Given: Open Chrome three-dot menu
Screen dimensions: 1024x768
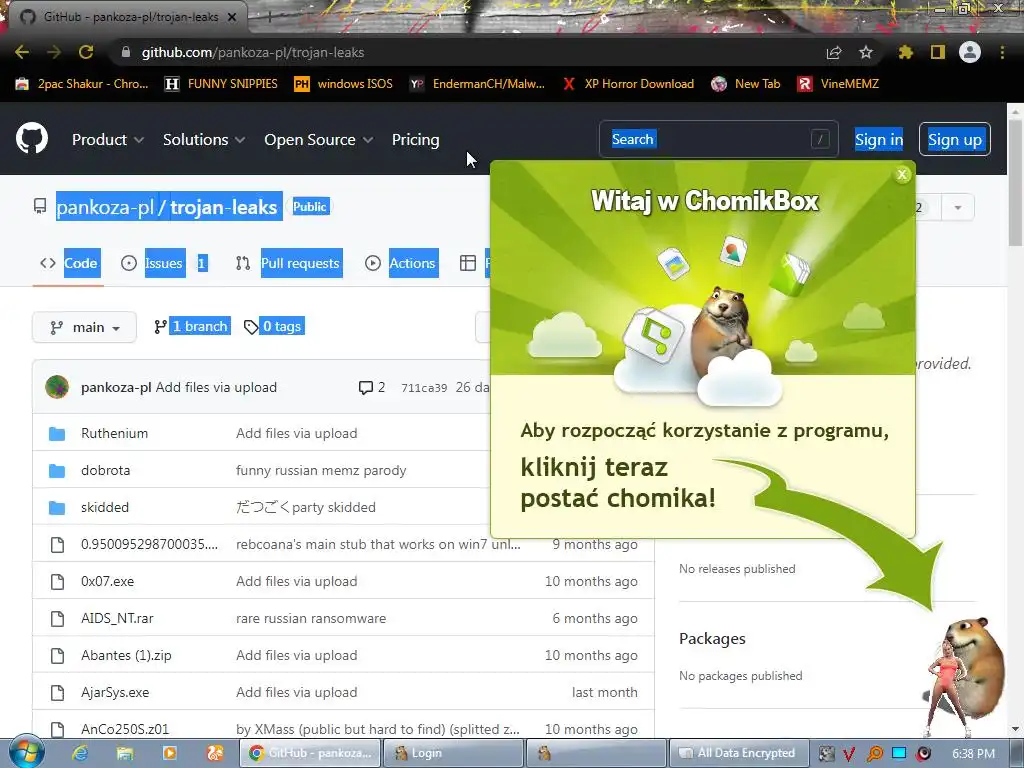Looking at the screenshot, I should click(1002, 52).
